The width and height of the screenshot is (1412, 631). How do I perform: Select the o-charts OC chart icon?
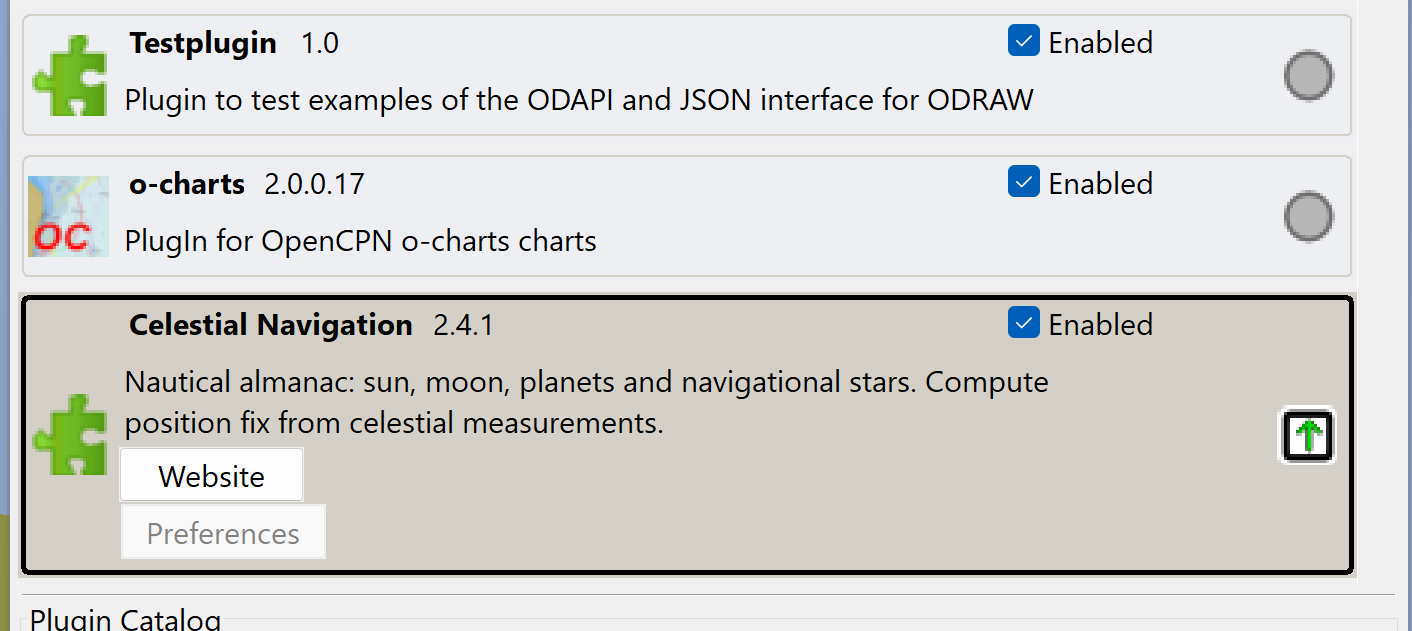[x=68, y=216]
